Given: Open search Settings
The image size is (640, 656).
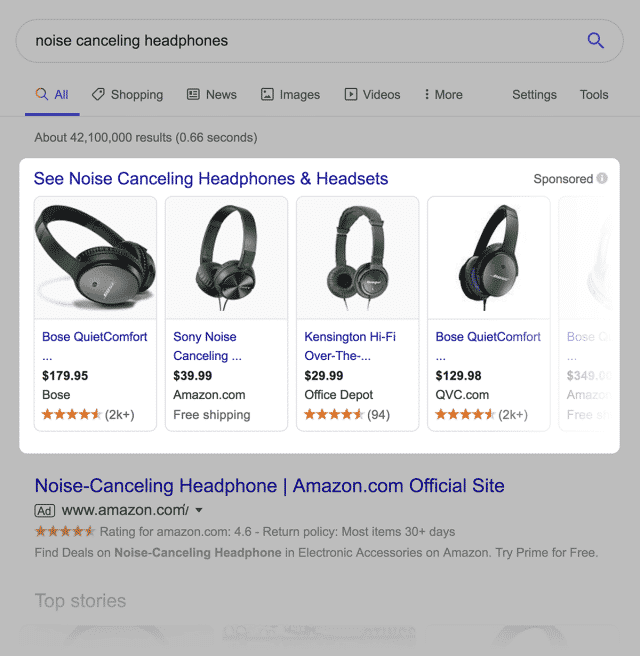Looking at the screenshot, I should [534, 95].
